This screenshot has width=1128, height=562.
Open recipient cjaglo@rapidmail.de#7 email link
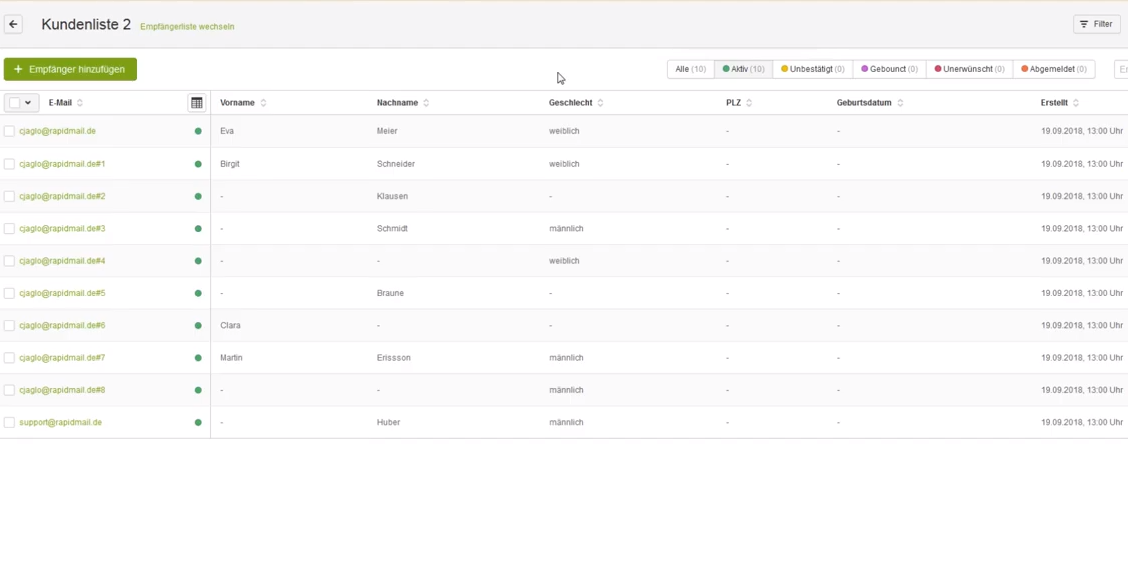click(62, 358)
